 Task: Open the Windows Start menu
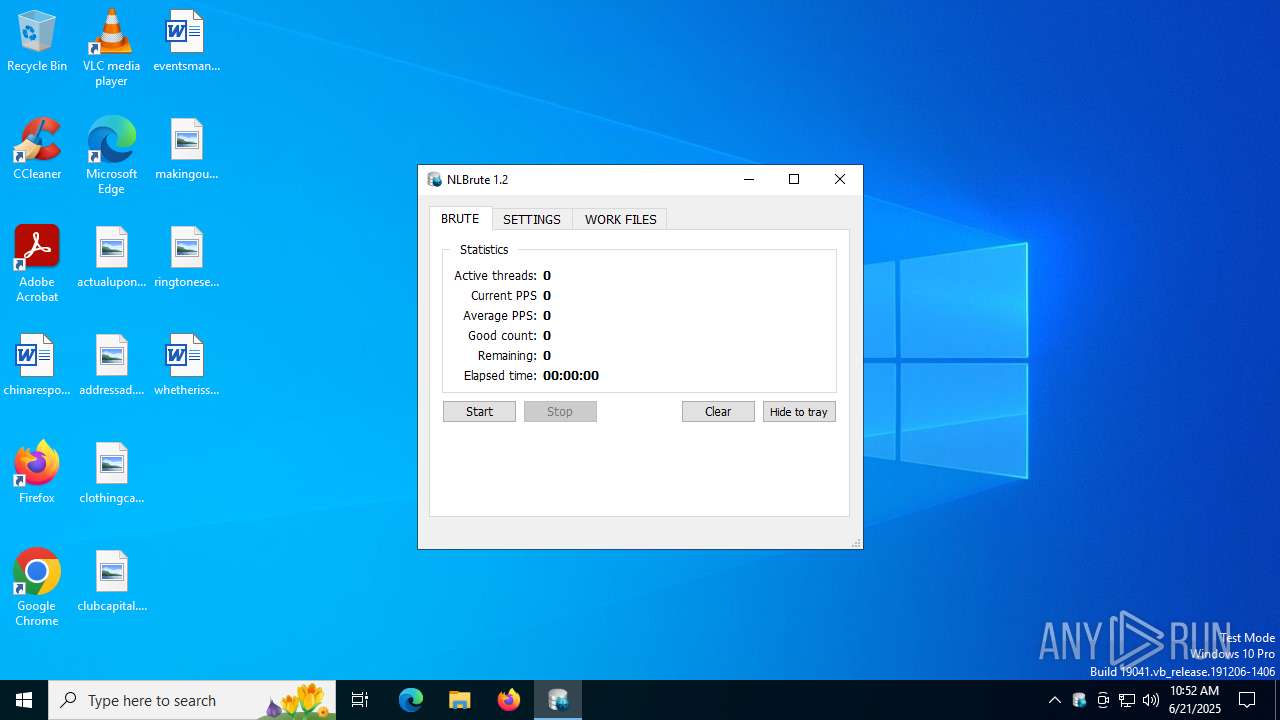tap(24, 700)
